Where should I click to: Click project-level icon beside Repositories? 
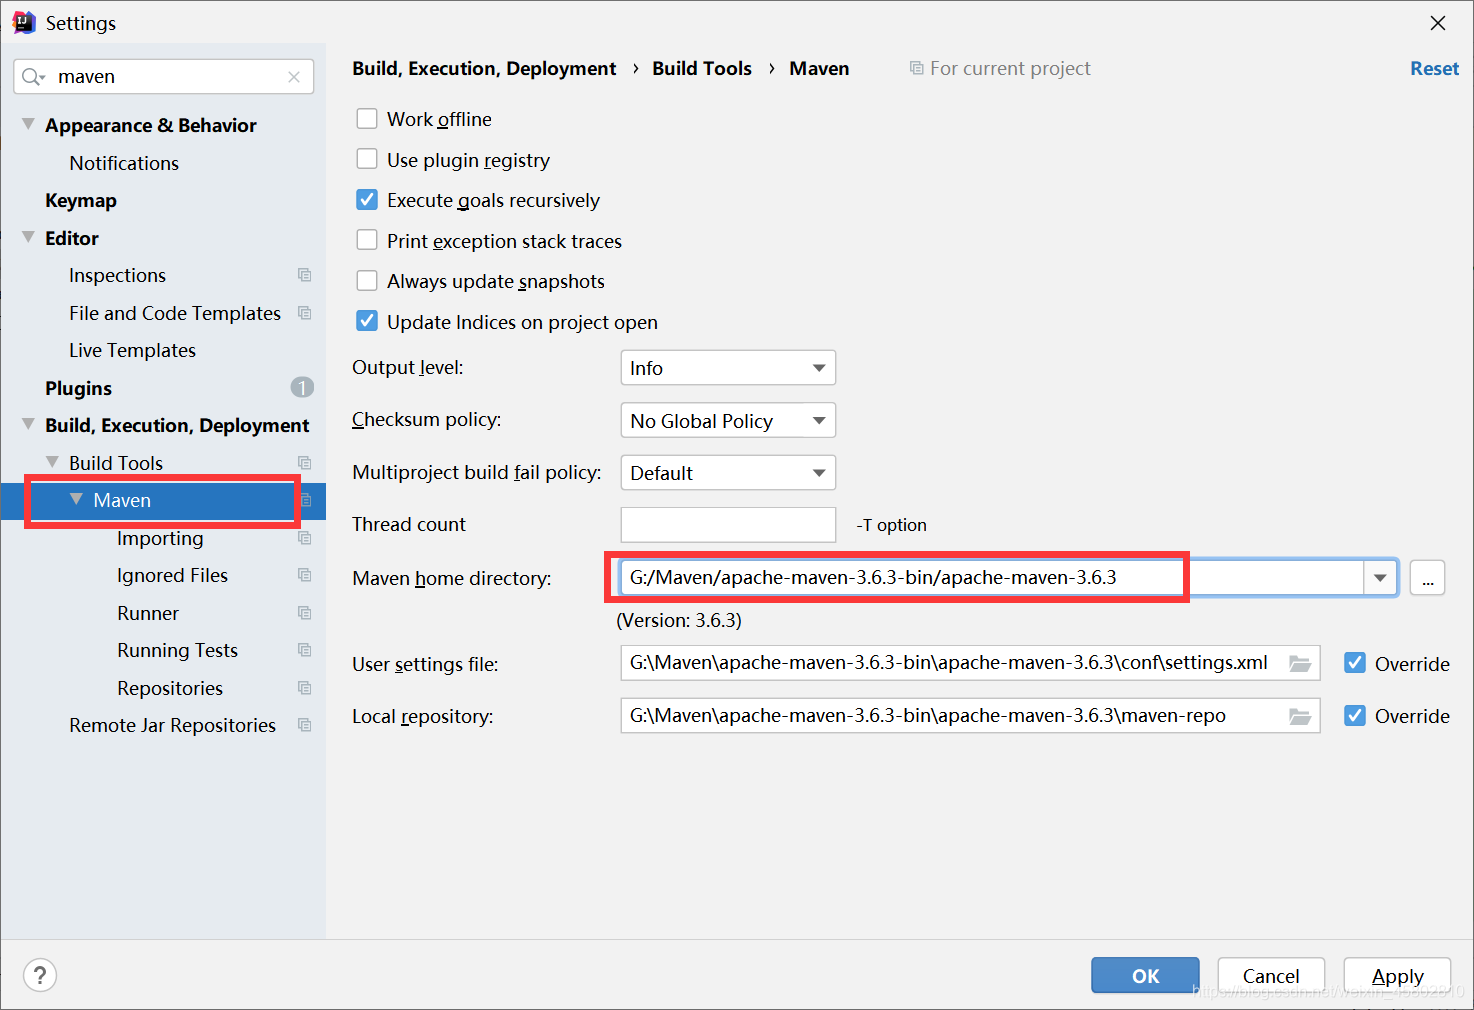coord(305,688)
